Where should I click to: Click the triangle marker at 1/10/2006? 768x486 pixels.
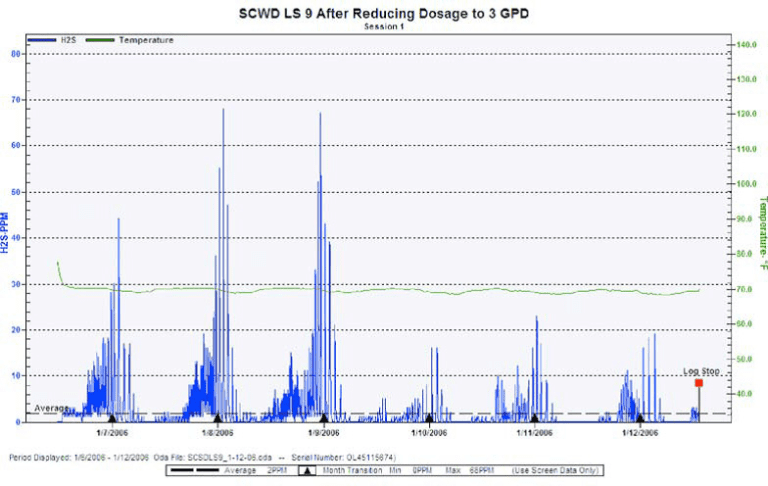point(429,418)
